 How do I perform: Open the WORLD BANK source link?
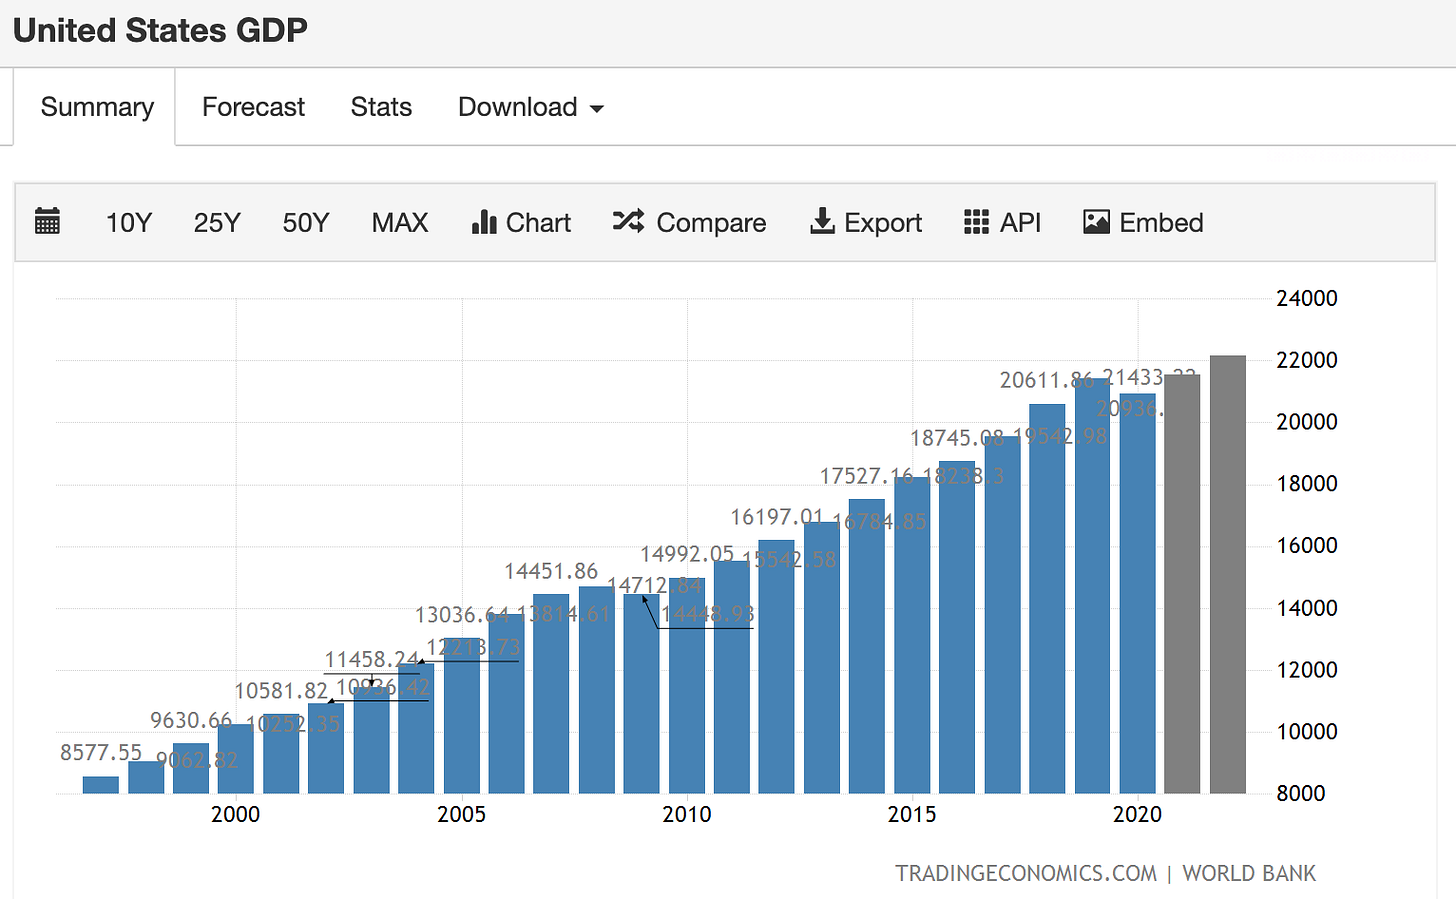(x=1249, y=873)
